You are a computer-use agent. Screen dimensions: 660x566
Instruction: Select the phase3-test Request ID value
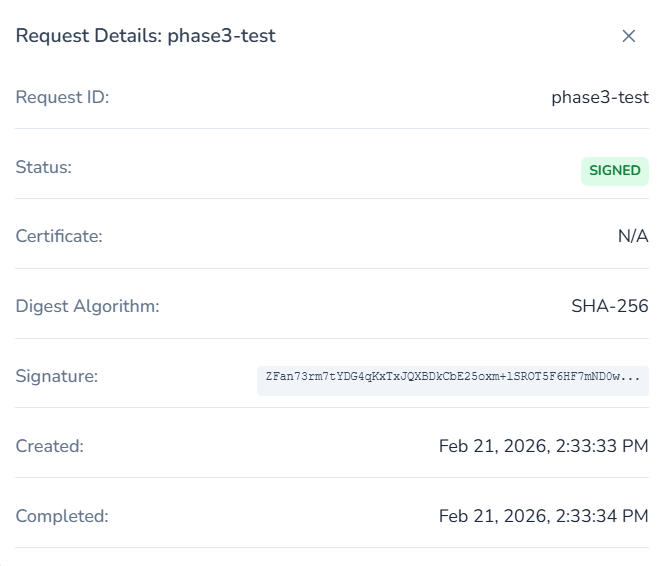click(599, 97)
